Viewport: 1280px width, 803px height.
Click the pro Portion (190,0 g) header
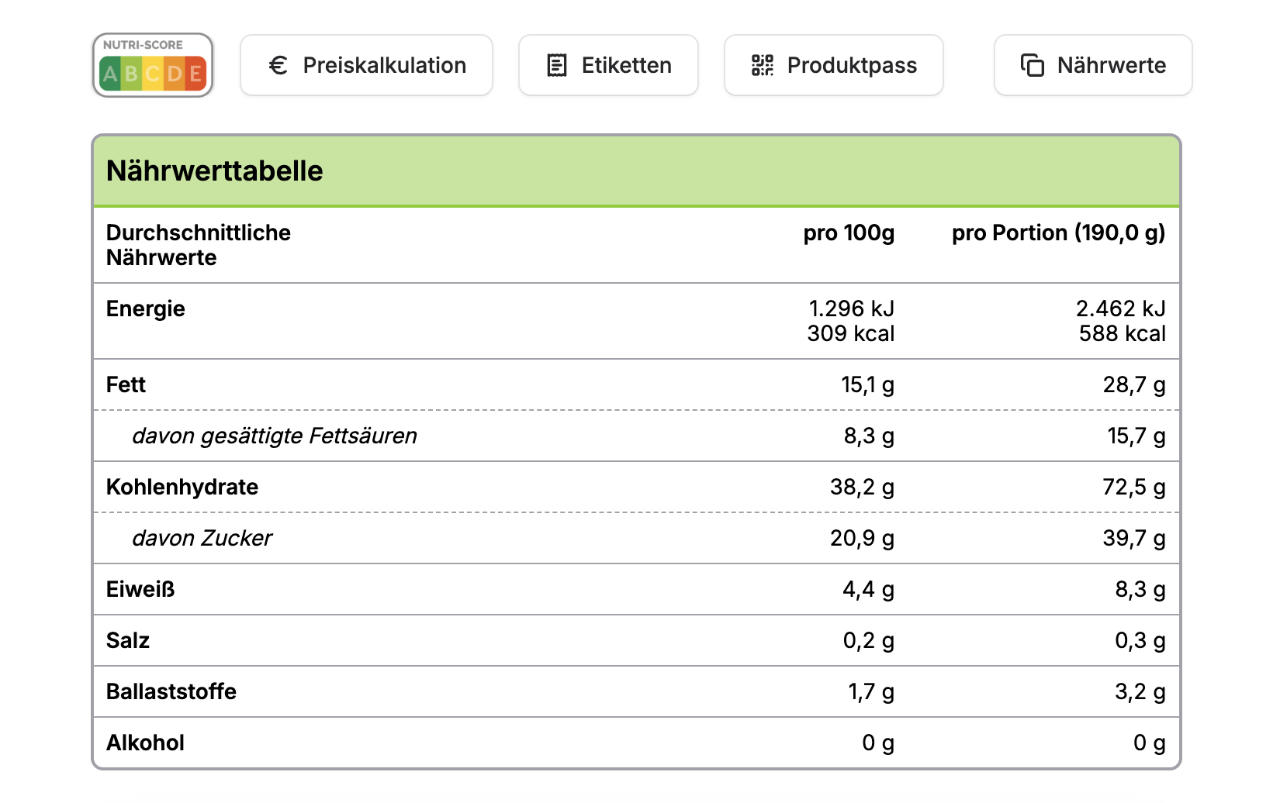click(x=1058, y=233)
